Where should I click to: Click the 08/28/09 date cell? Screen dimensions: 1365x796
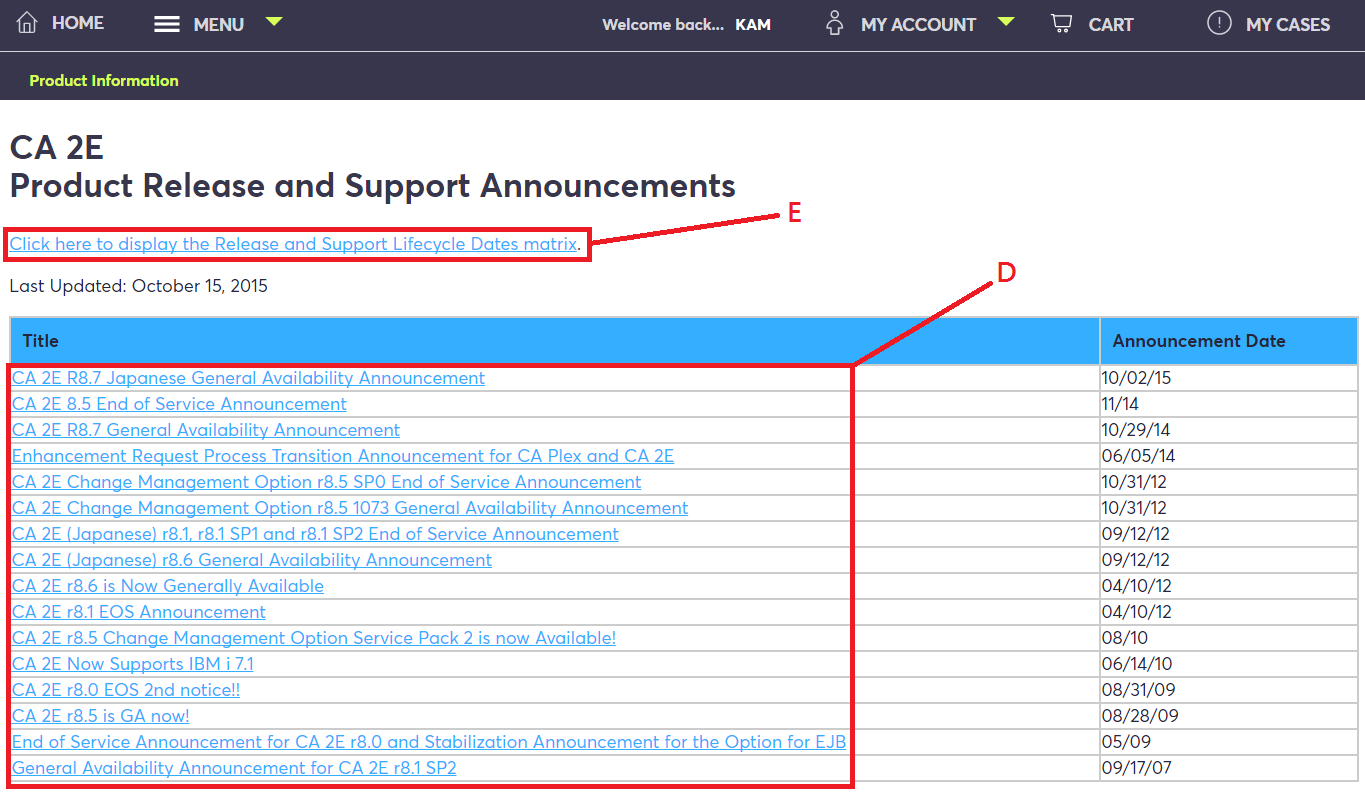(x=1229, y=716)
